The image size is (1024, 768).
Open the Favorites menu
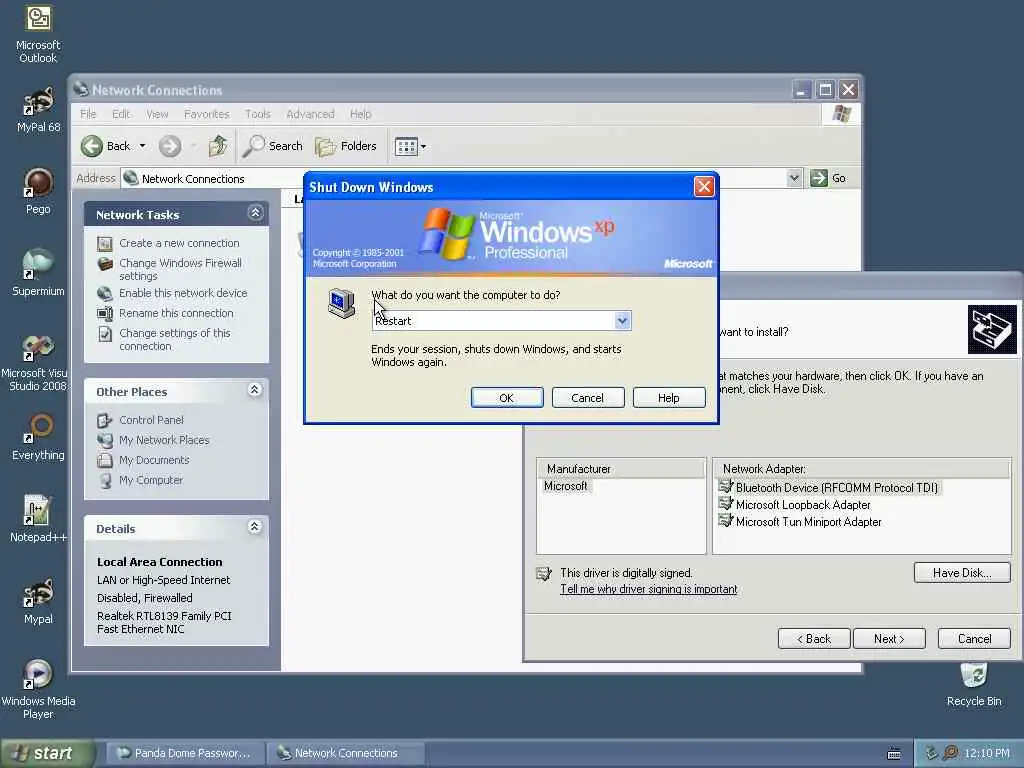206,114
